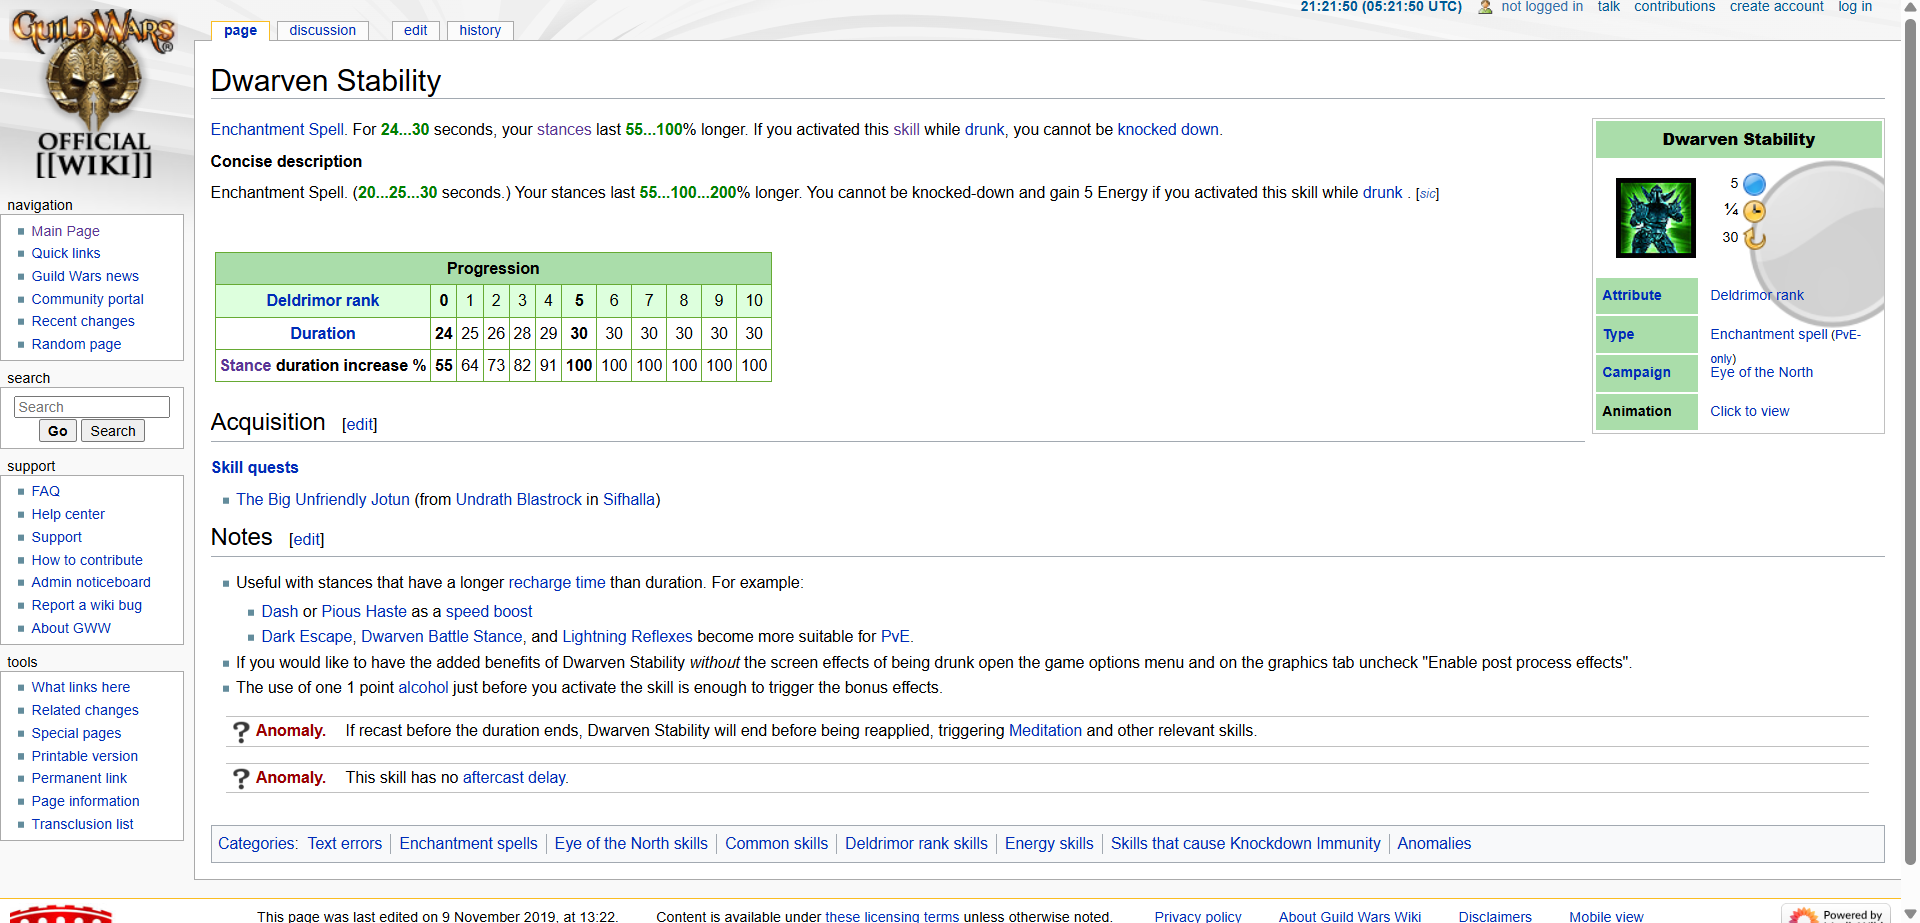This screenshot has height=923, width=1920.
Task: Go to a Random page
Action: tap(76, 344)
